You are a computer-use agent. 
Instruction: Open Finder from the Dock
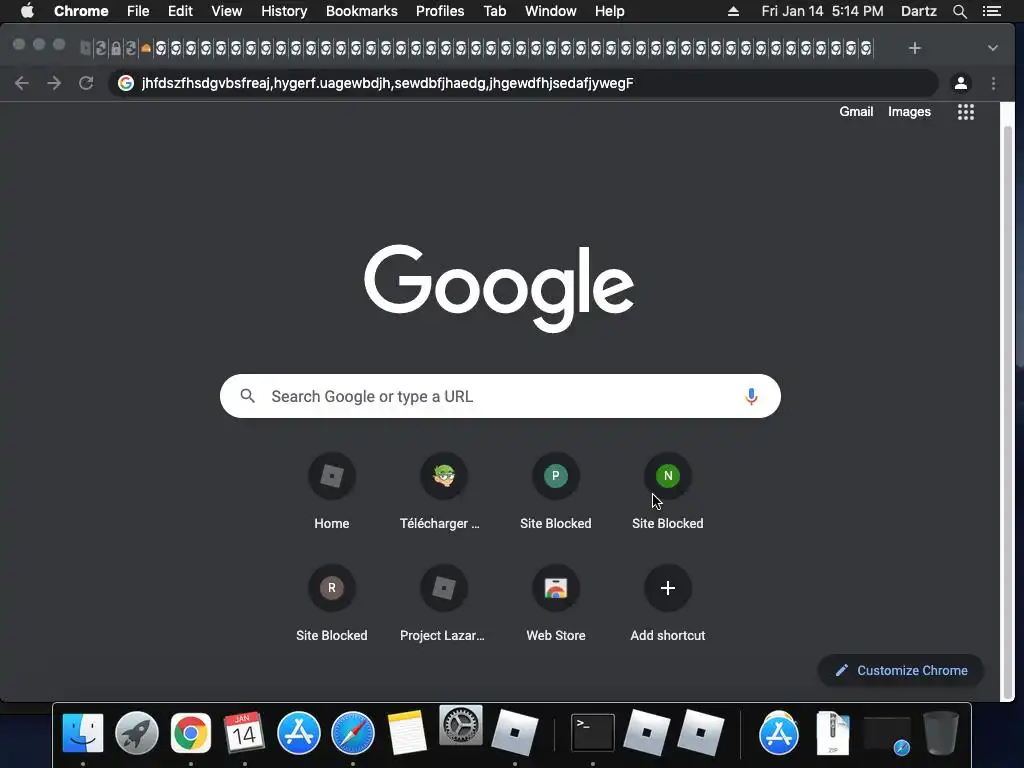83,733
